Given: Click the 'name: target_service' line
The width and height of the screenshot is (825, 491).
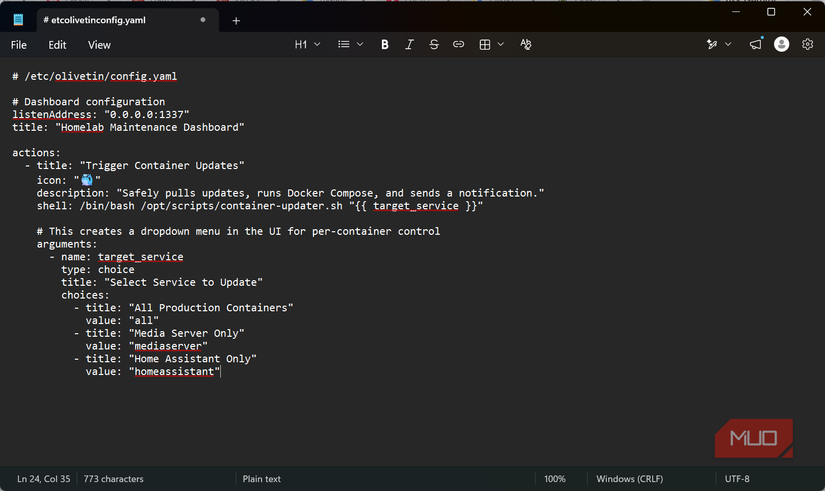Looking at the screenshot, I should [x=116, y=257].
